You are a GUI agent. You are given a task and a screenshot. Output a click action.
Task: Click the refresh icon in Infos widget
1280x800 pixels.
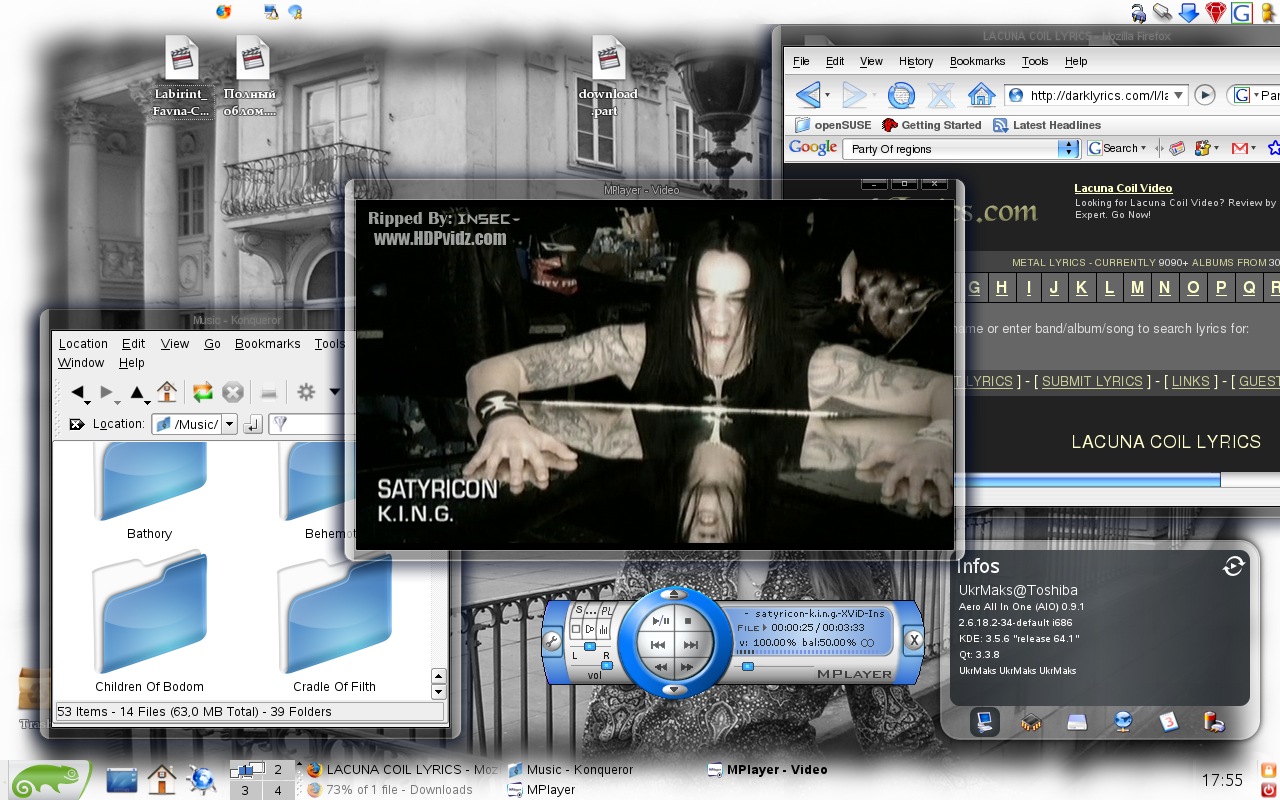[1233, 566]
